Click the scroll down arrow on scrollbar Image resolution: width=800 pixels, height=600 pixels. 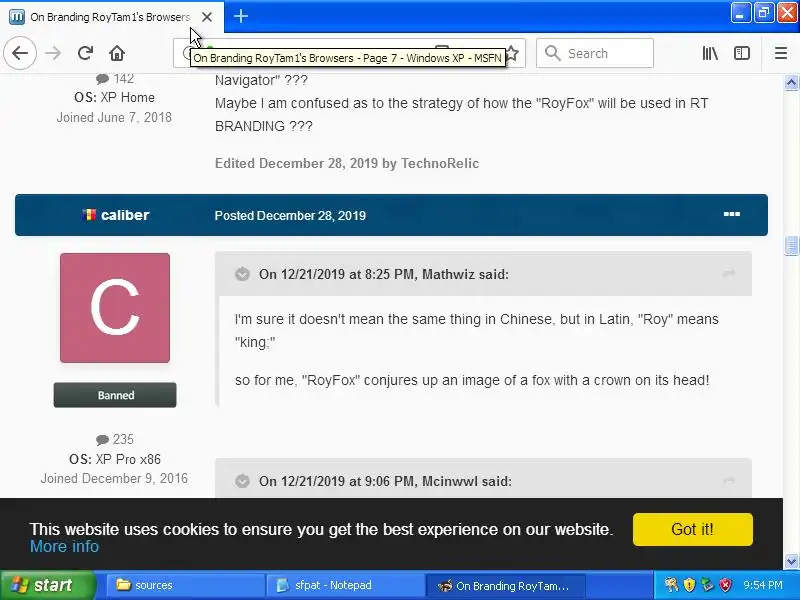click(791, 561)
